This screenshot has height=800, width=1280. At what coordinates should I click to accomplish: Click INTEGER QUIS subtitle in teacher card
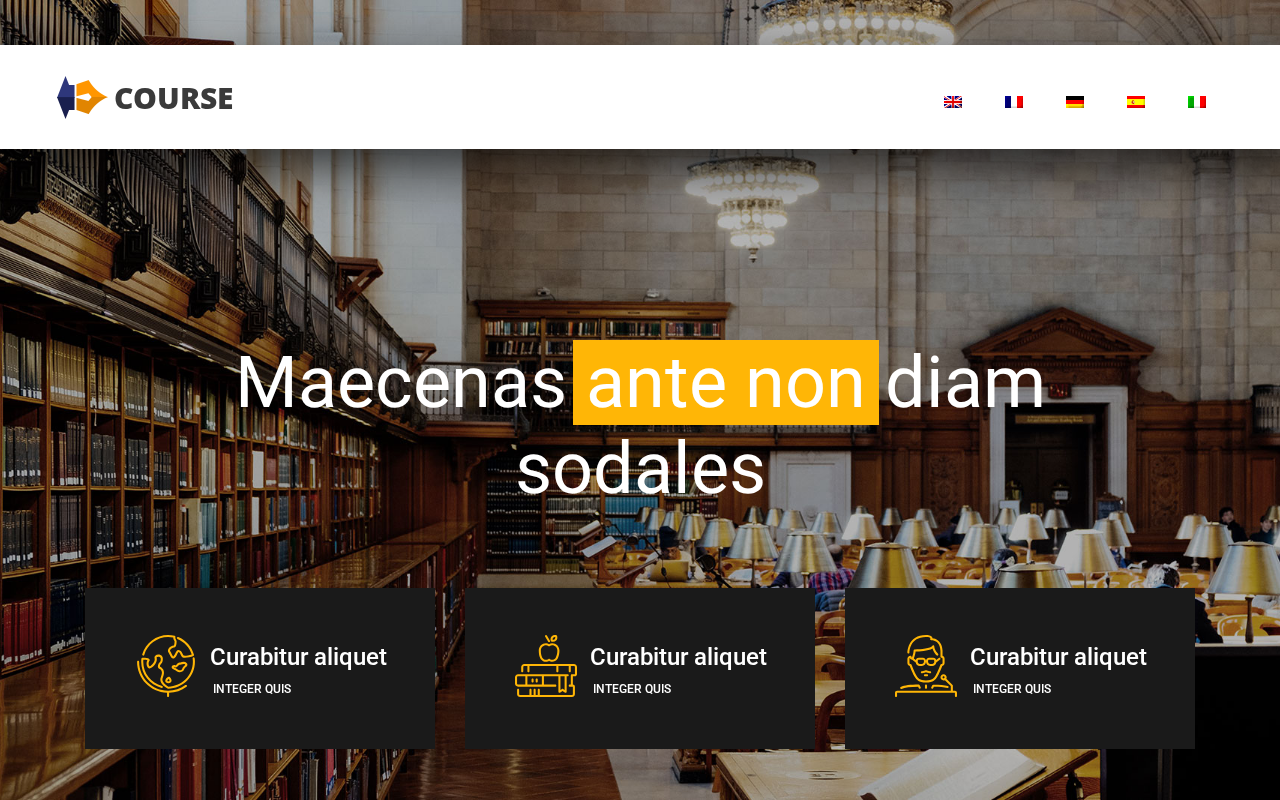tap(1012, 689)
